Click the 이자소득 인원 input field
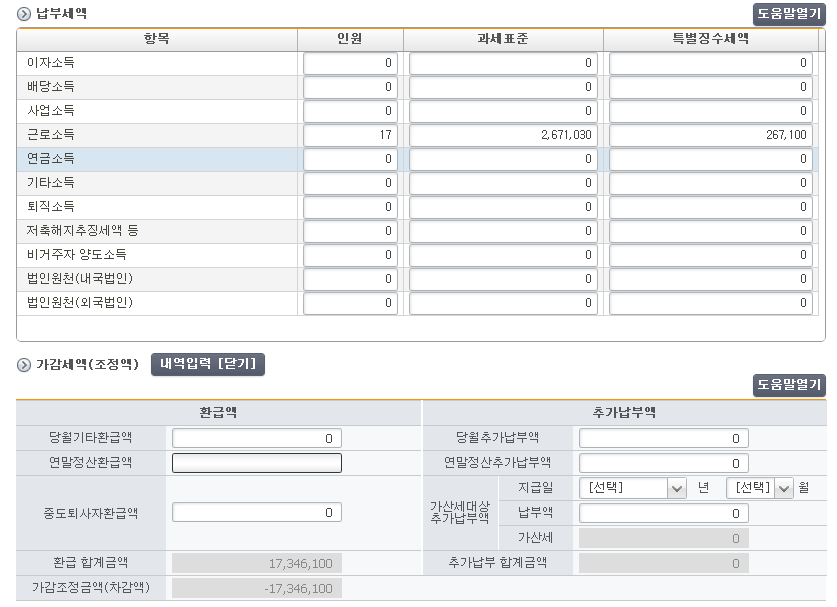 click(350, 63)
